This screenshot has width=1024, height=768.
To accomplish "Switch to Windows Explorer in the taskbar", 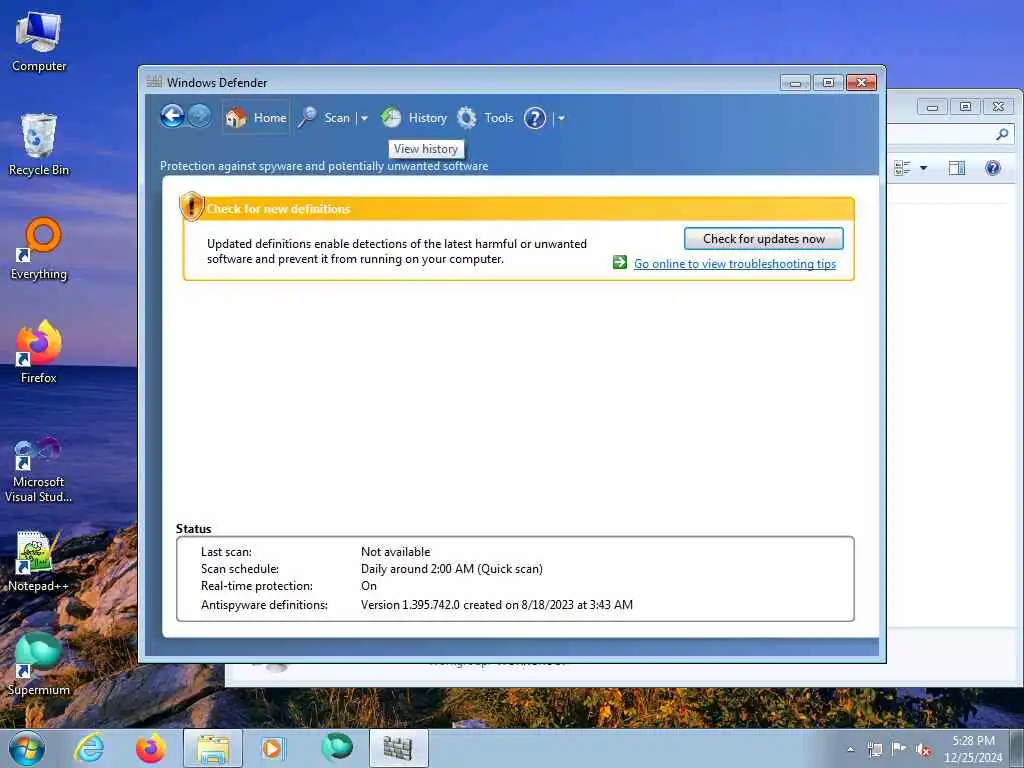I will [213, 748].
